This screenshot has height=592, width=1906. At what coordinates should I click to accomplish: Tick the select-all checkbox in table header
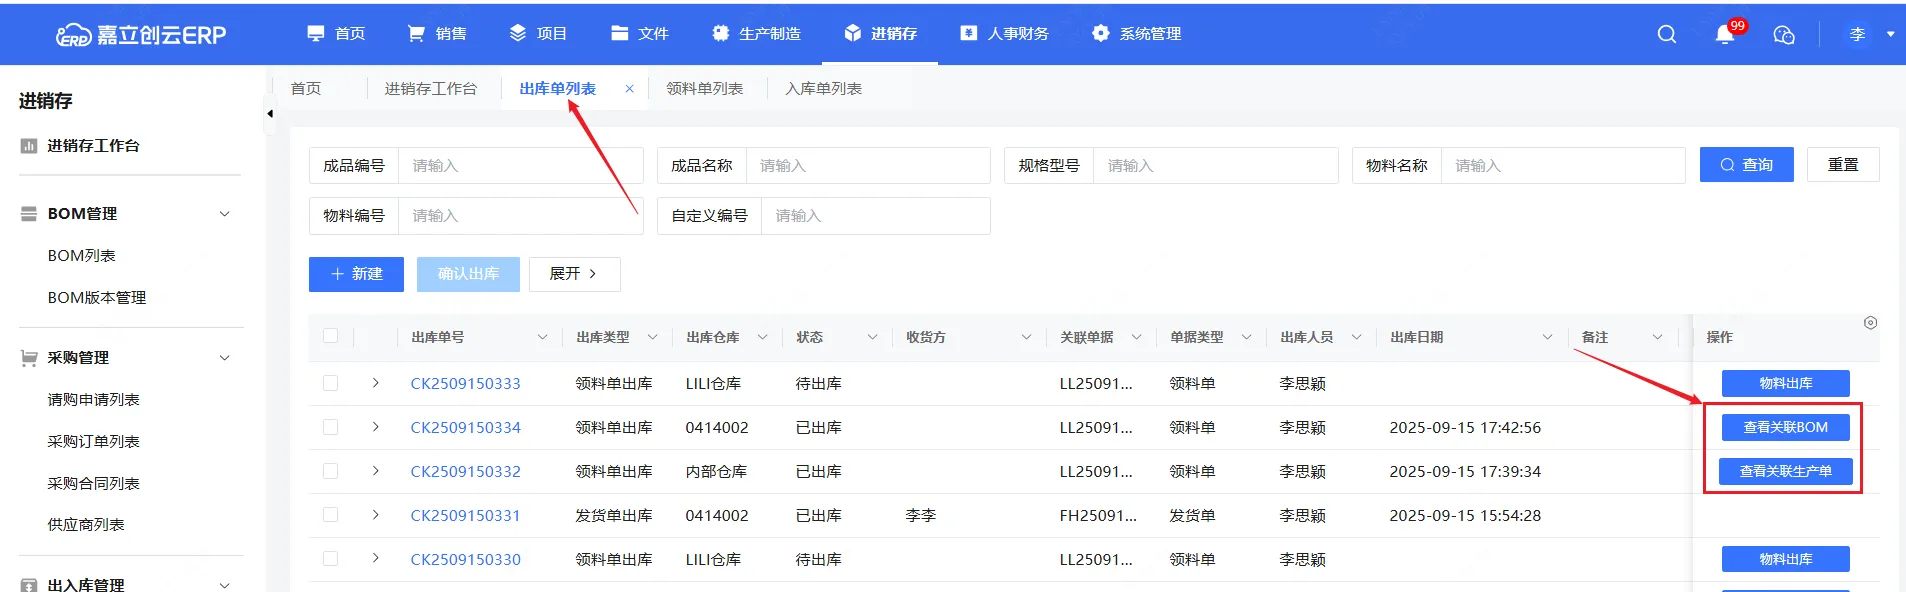pyautogui.click(x=331, y=337)
